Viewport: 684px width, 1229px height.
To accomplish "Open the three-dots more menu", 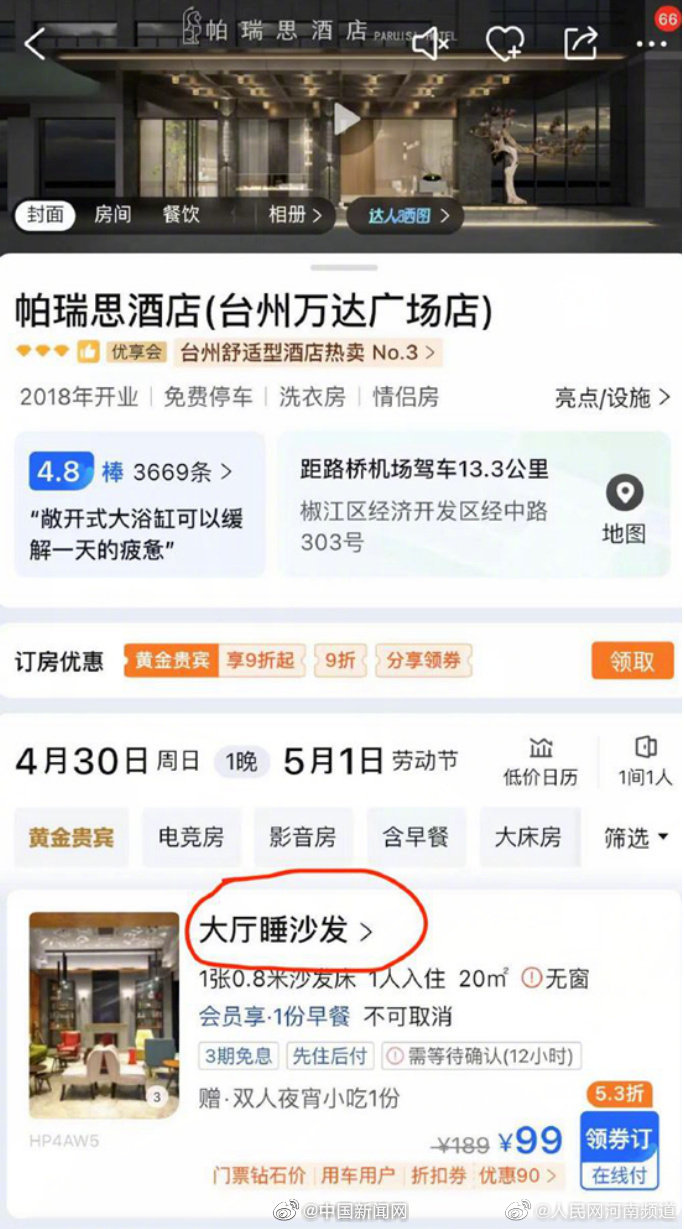I will (x=651, y=44).
